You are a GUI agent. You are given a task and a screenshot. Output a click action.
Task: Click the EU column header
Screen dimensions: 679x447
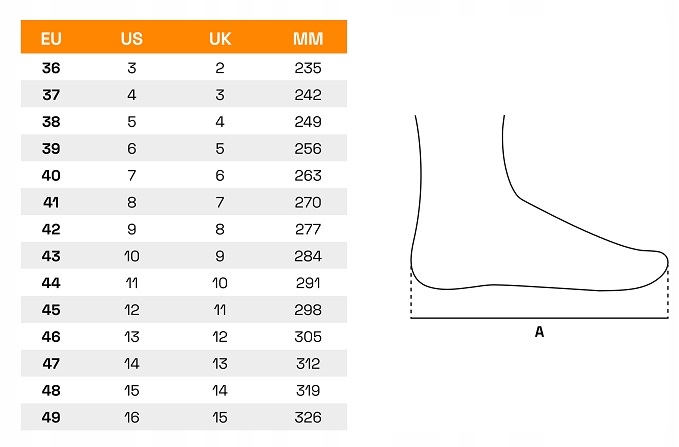pyautogui.click(x=51, y=39)
